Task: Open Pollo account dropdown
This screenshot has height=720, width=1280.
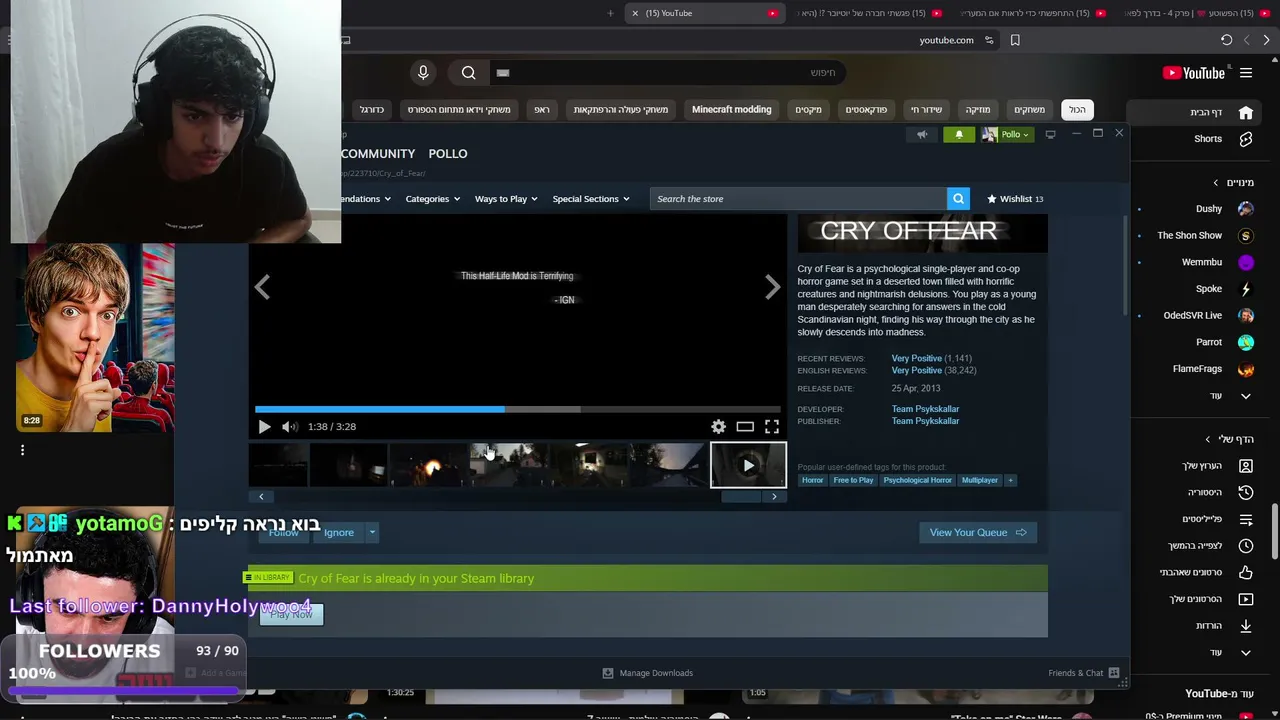Action: (x=1006, y=135)
